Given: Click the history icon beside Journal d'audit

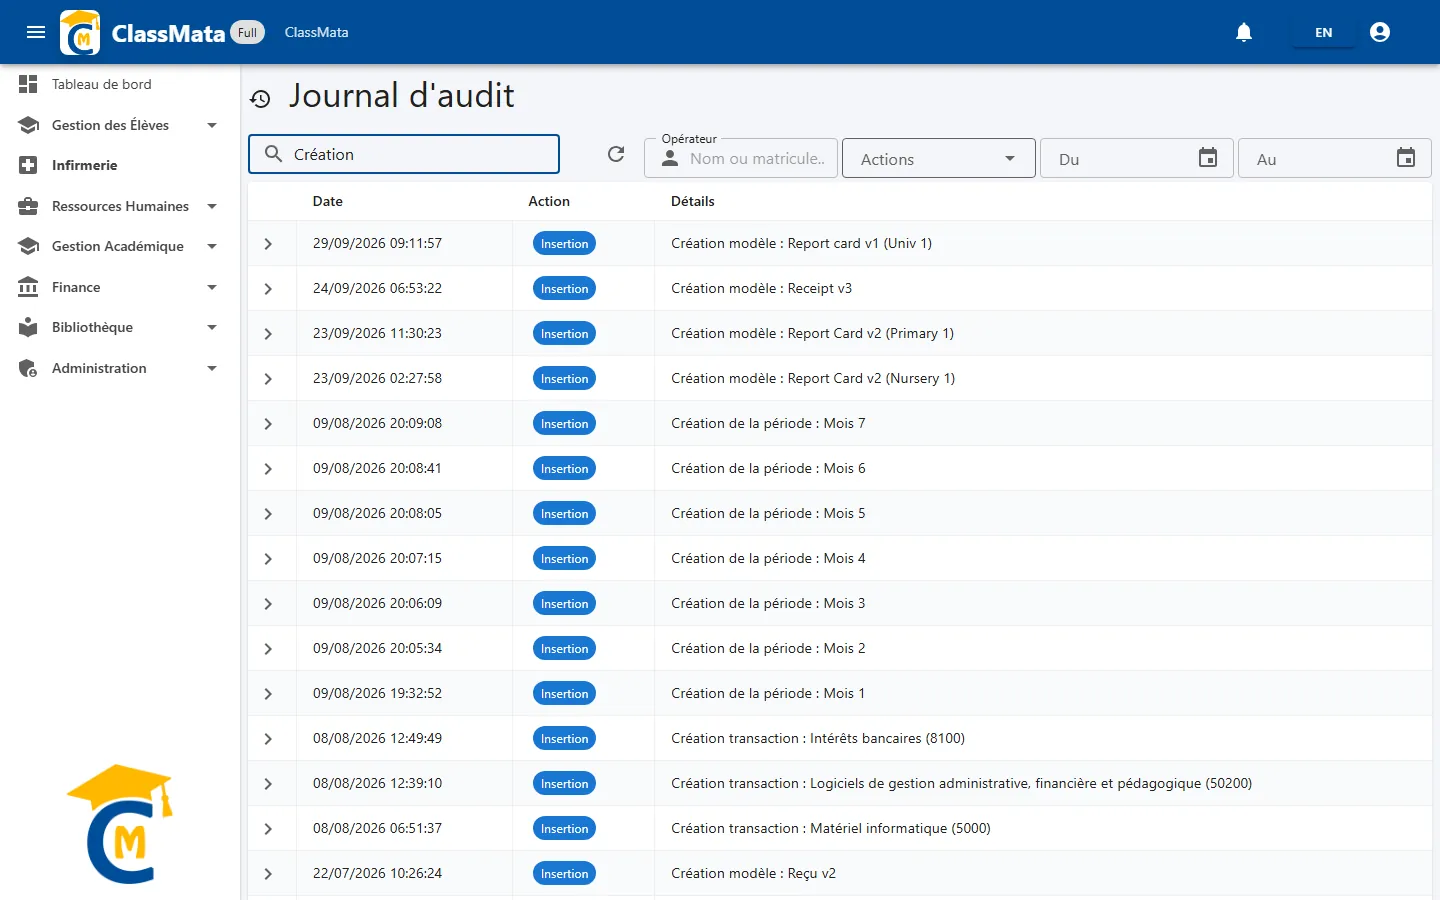Looking at the screenshot, I should (260, 99).
